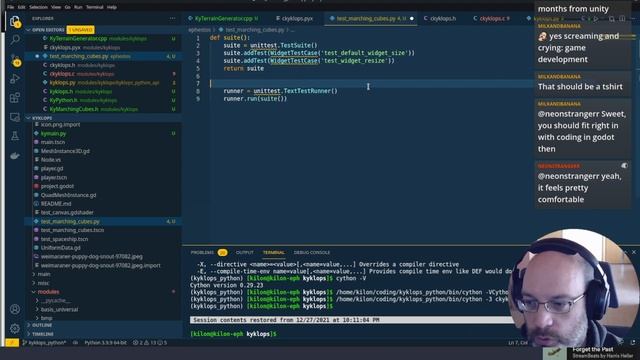Click the Ln 7 cursor position in status bar
Screen dimensions: 640x360
coord(518,343)
